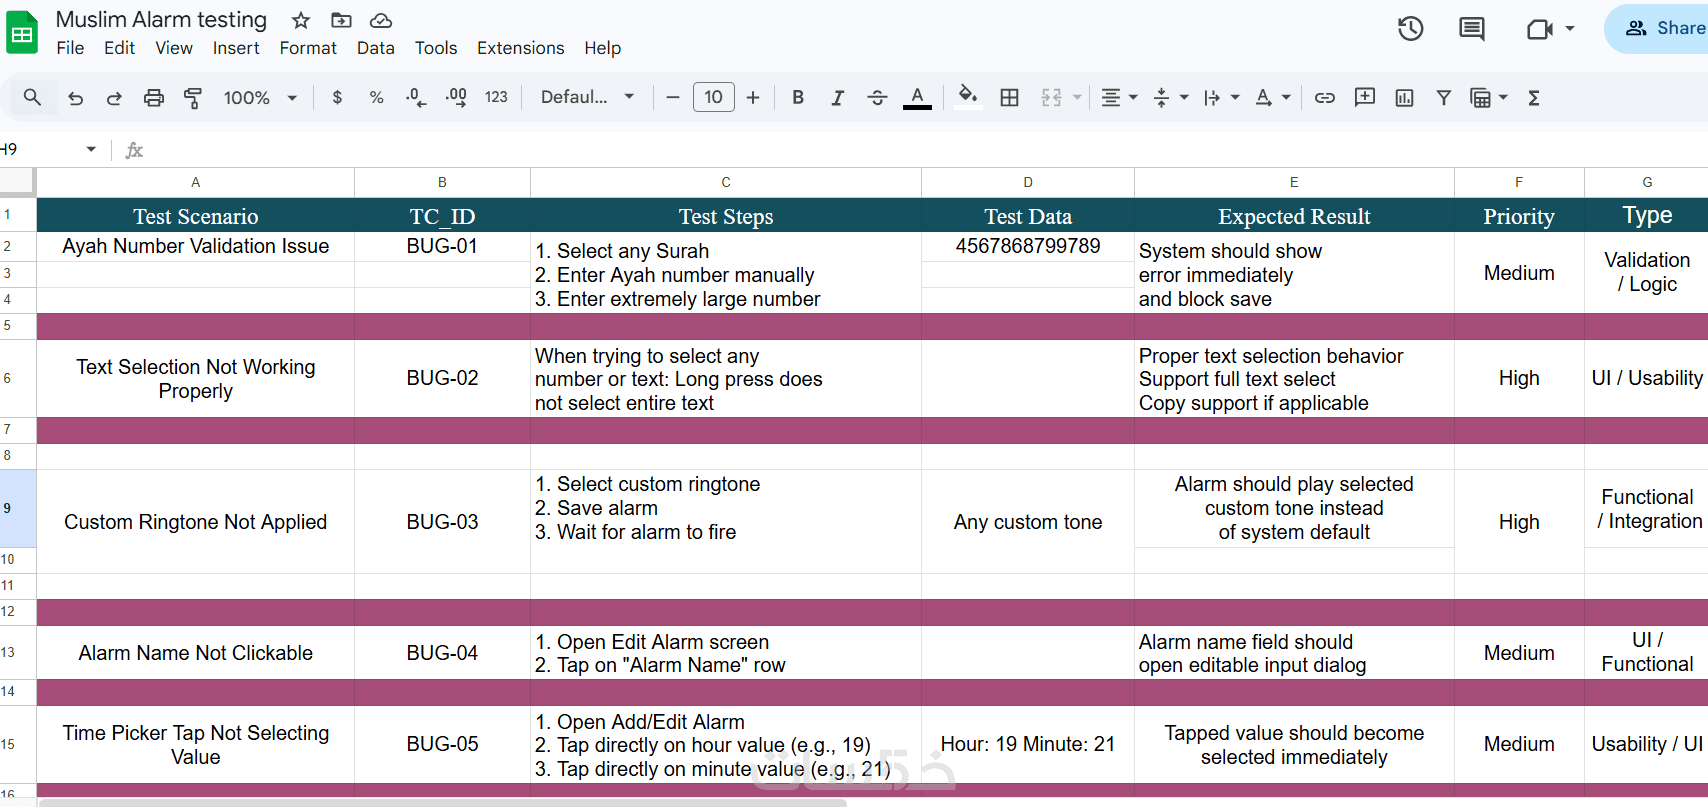1708x807 pixels.
Task: Open the Tools menu
Action: click(x=436, y=48)
